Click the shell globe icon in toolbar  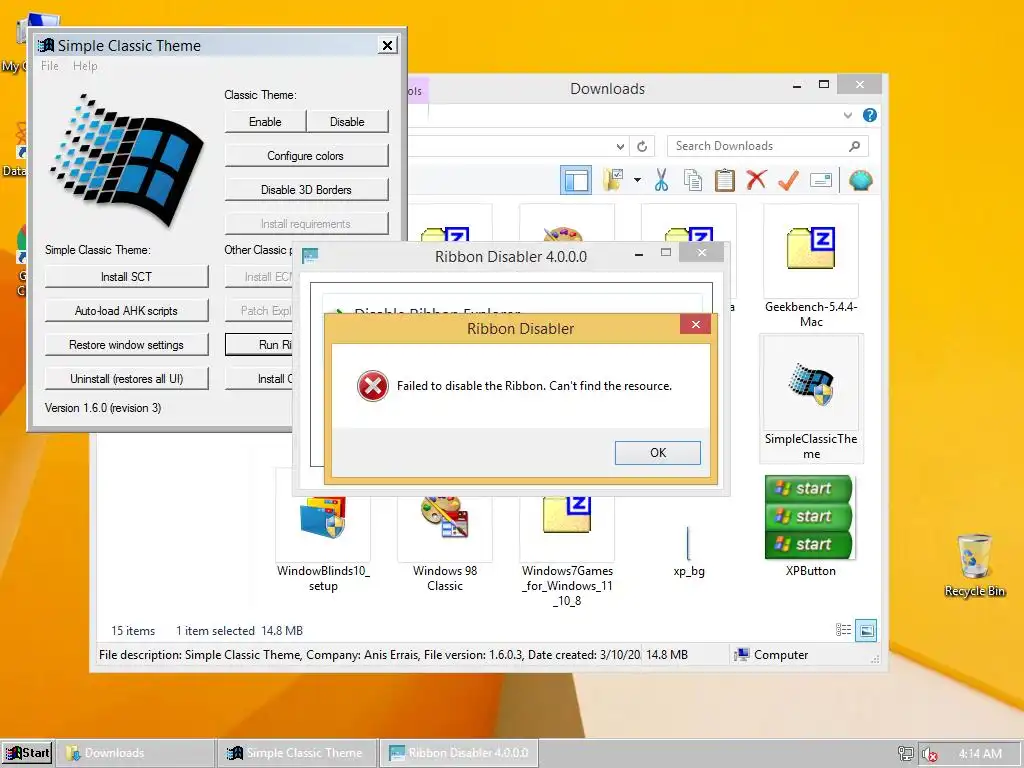point(861,180)
